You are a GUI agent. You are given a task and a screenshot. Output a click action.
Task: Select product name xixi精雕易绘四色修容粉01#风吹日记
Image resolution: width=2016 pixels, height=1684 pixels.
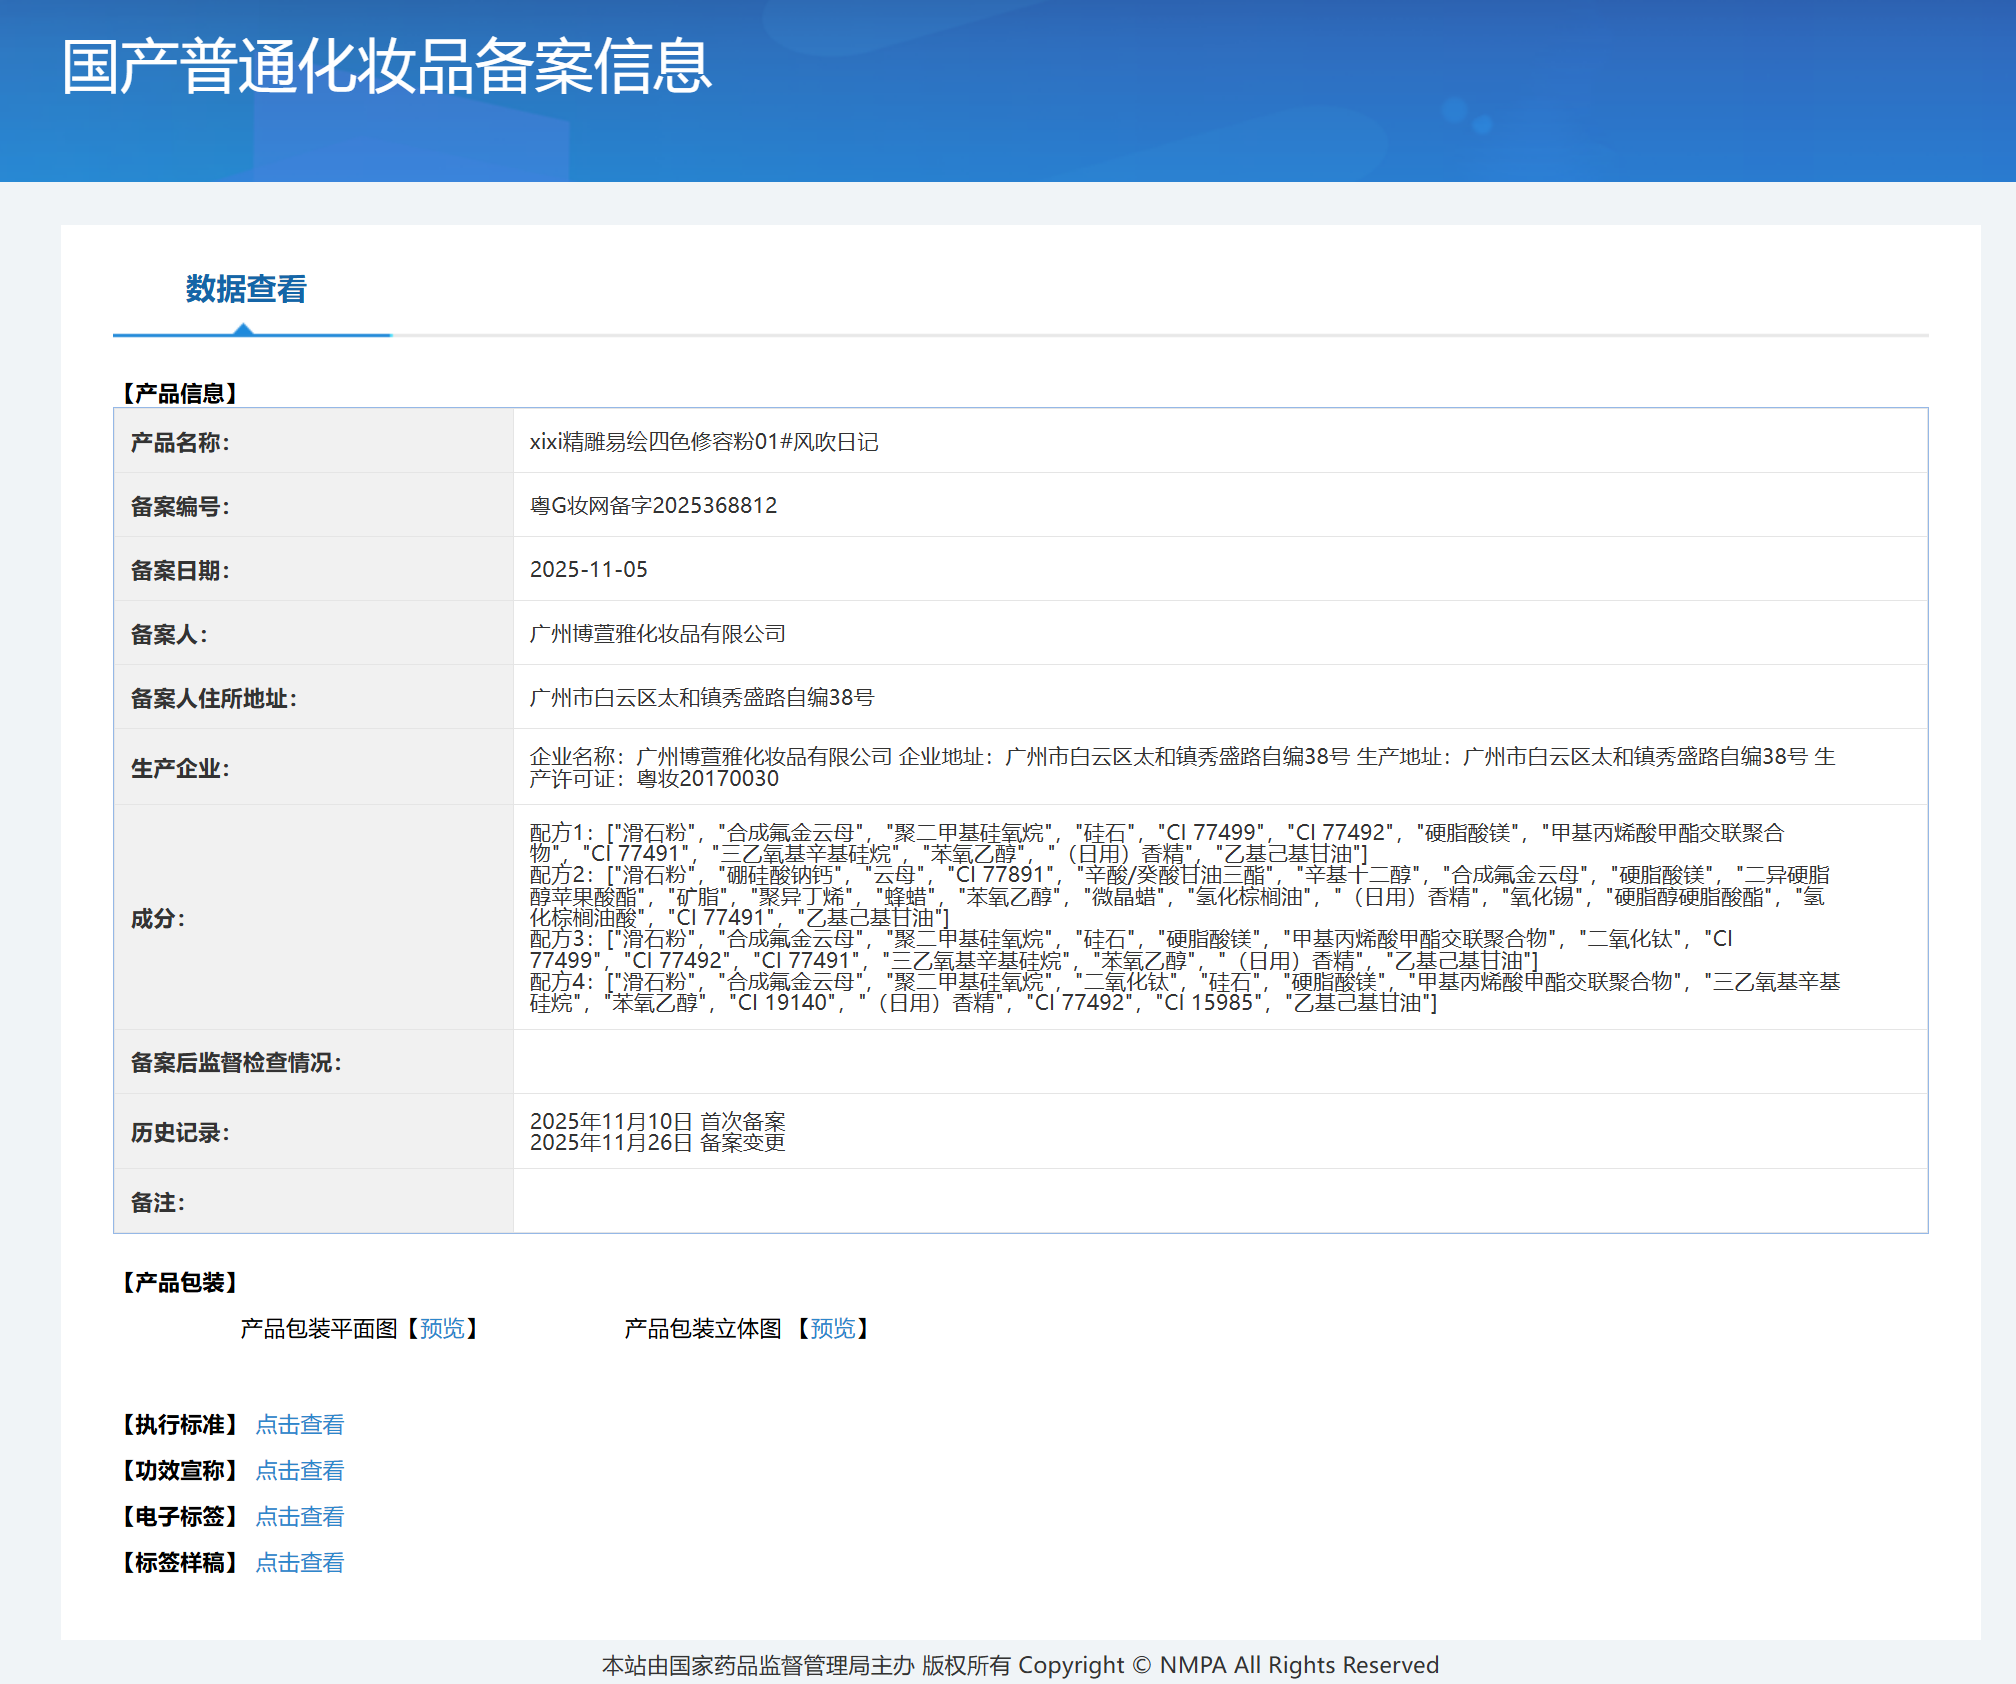(x=704, y=441)
